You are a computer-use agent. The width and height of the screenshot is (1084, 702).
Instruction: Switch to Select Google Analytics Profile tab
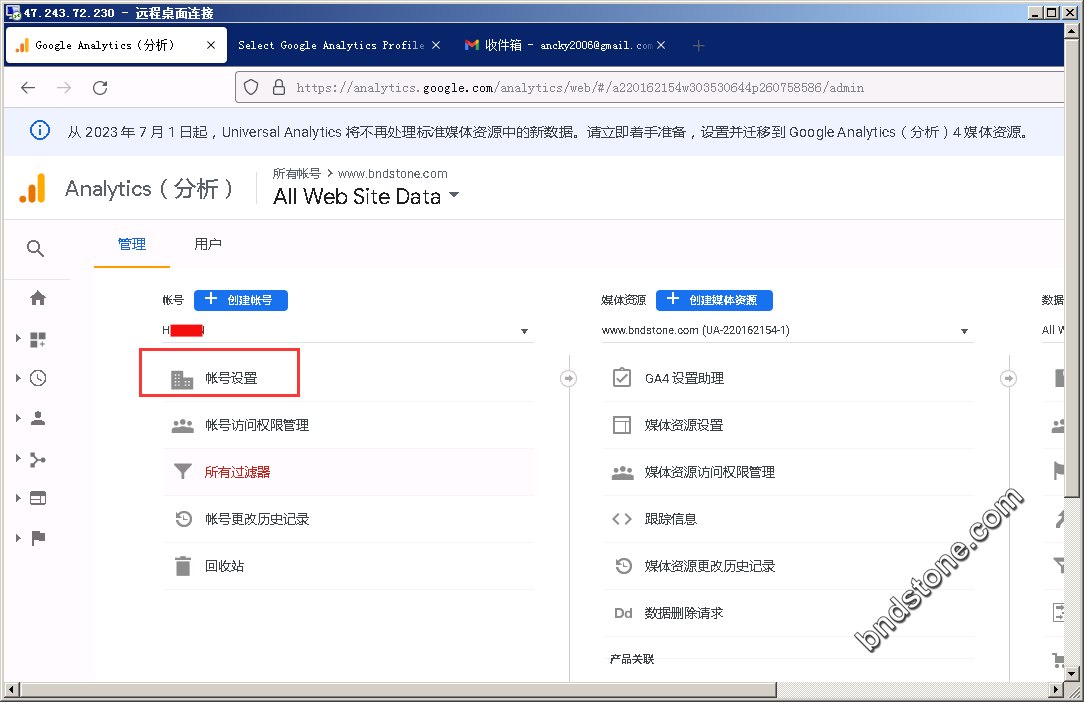click(331, 45)
